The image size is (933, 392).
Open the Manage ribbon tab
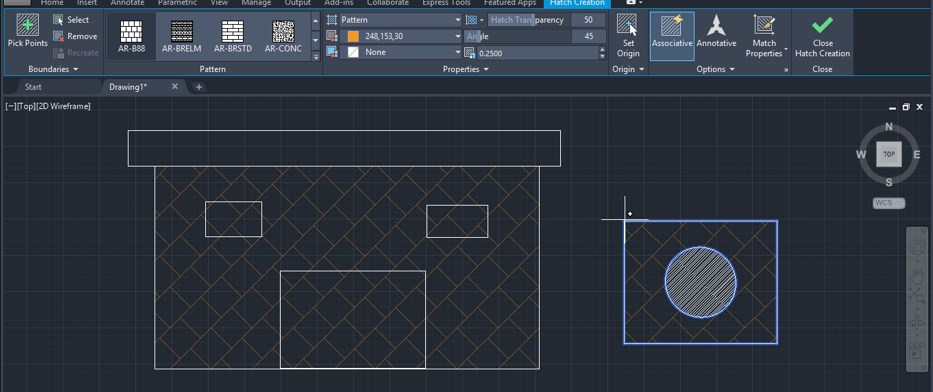pos(256,2)
